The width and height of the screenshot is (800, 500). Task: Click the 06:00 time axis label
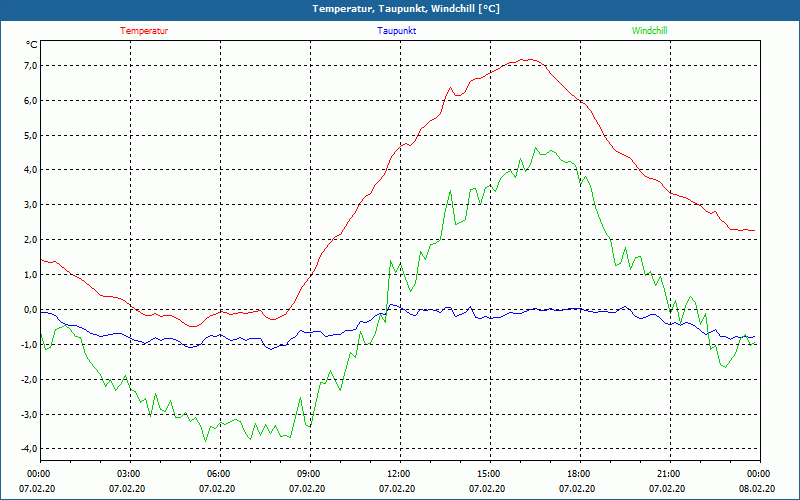220,474
